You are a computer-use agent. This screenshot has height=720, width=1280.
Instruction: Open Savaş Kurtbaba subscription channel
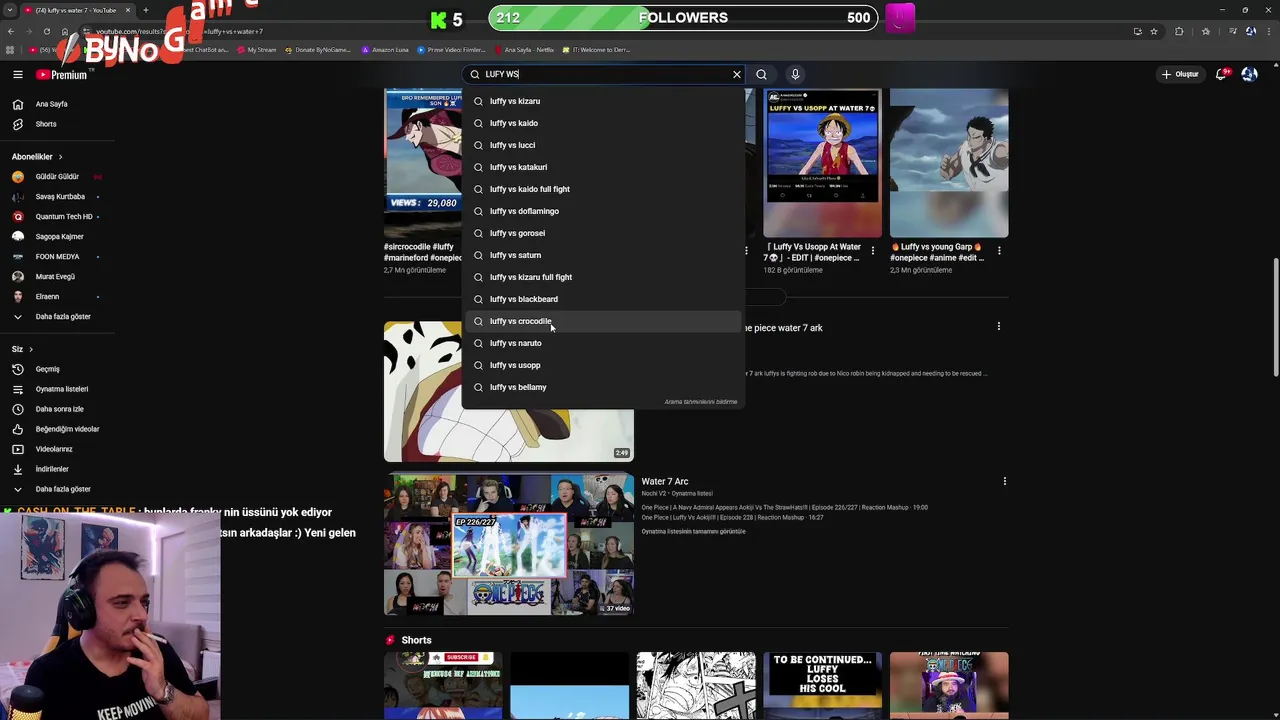60,197
